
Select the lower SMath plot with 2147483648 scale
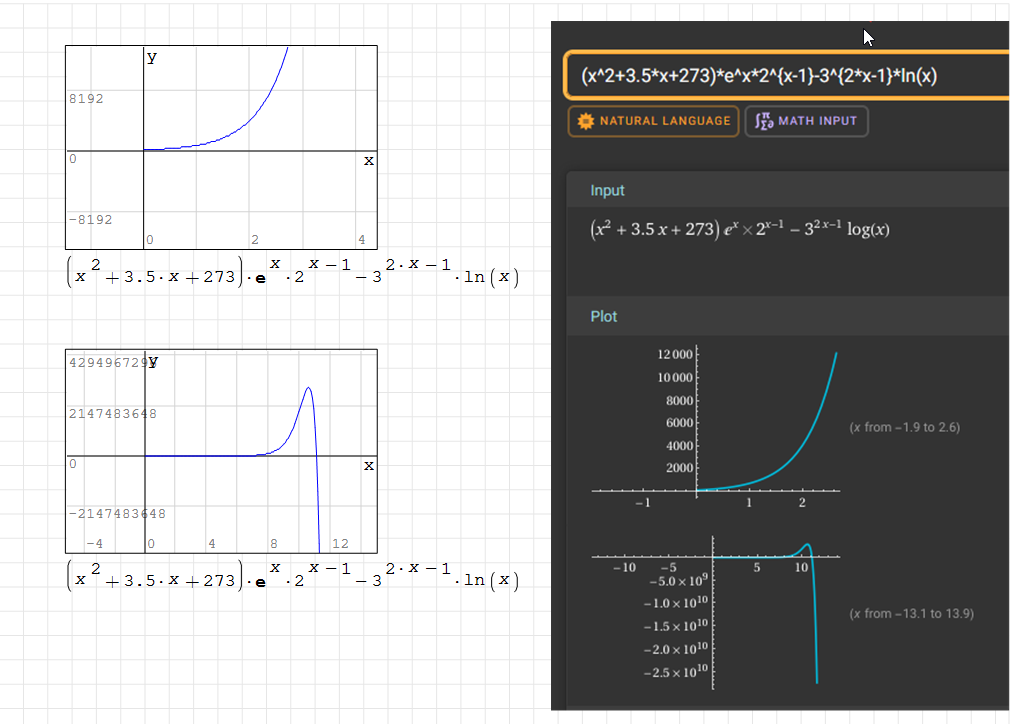tap(221, 450)
